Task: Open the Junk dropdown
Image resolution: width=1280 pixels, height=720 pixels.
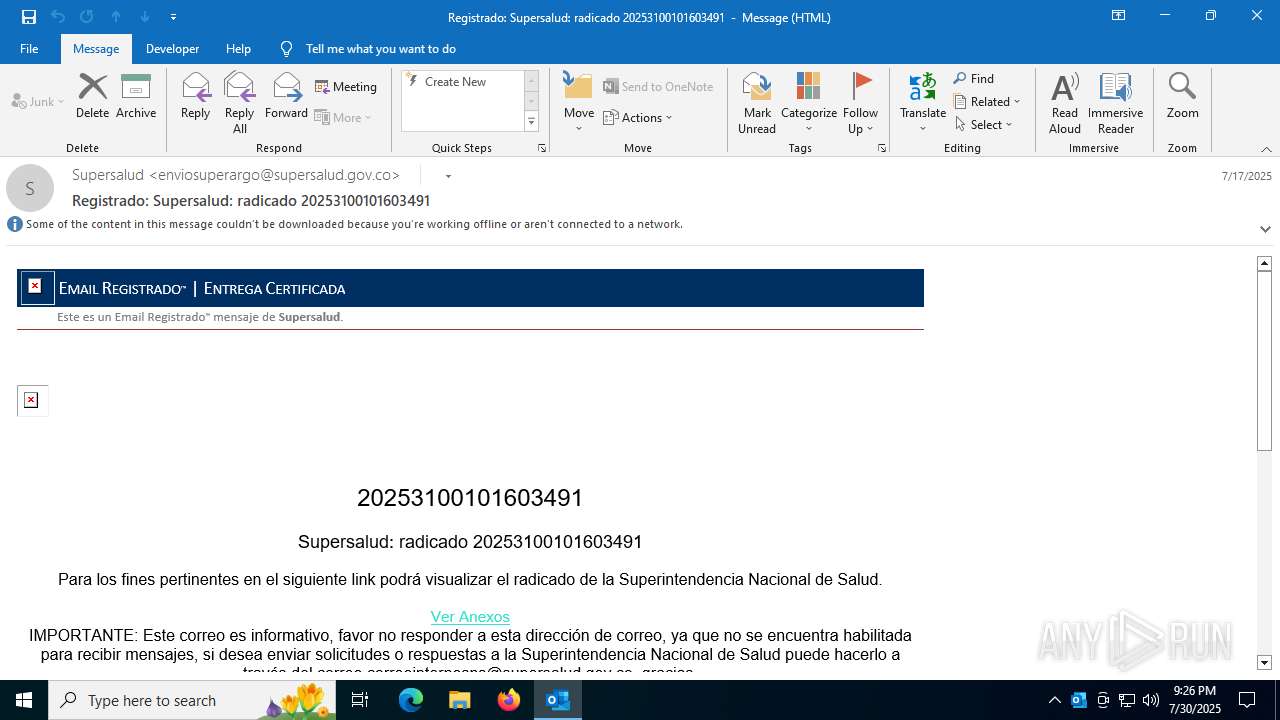Action: pyautogui.click(x=38, y=101)
